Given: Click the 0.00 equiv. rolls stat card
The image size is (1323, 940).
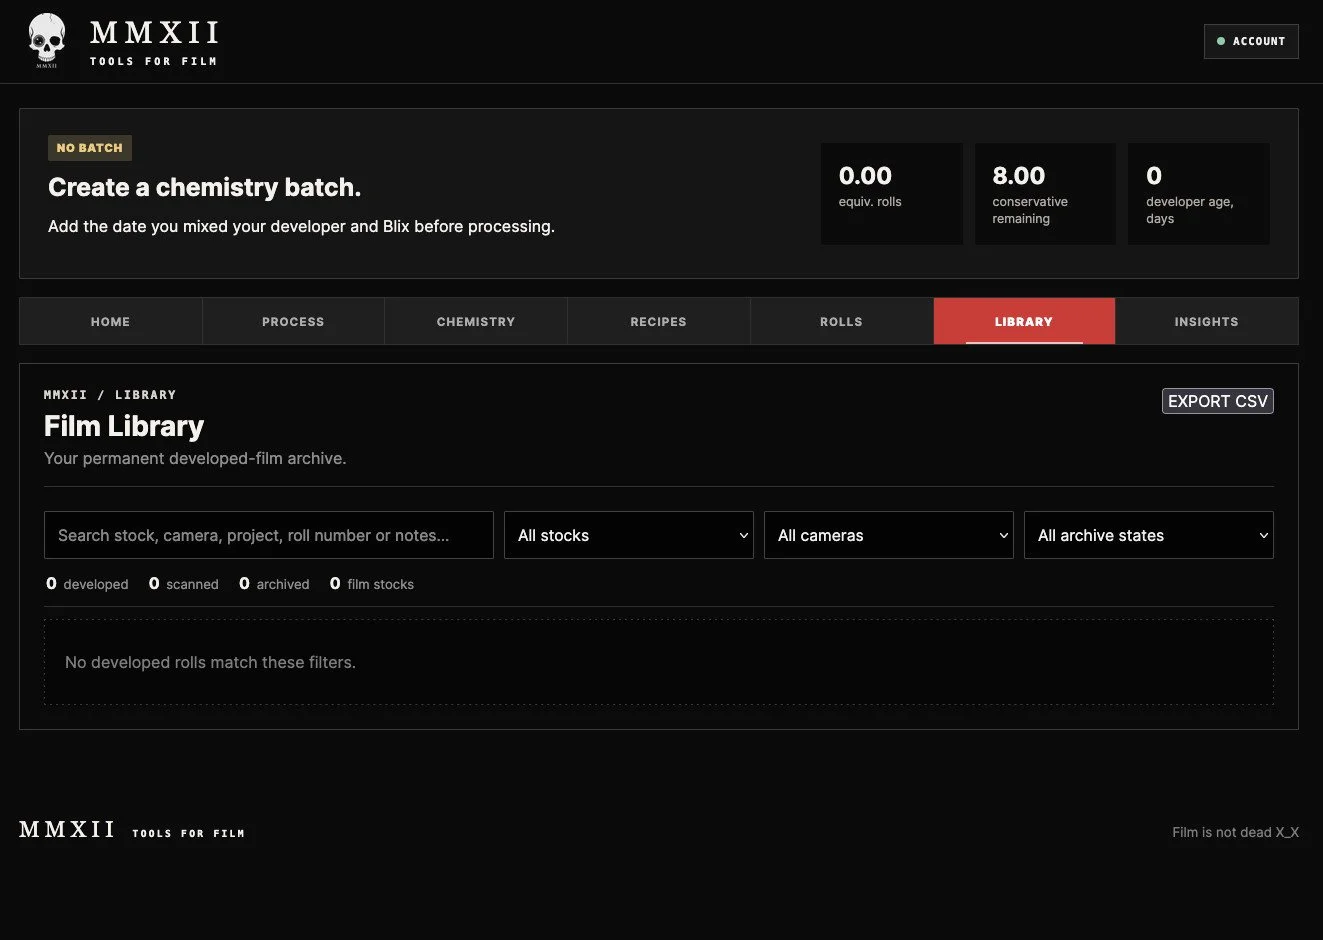Looking at the screenshot, I should 892,193.
